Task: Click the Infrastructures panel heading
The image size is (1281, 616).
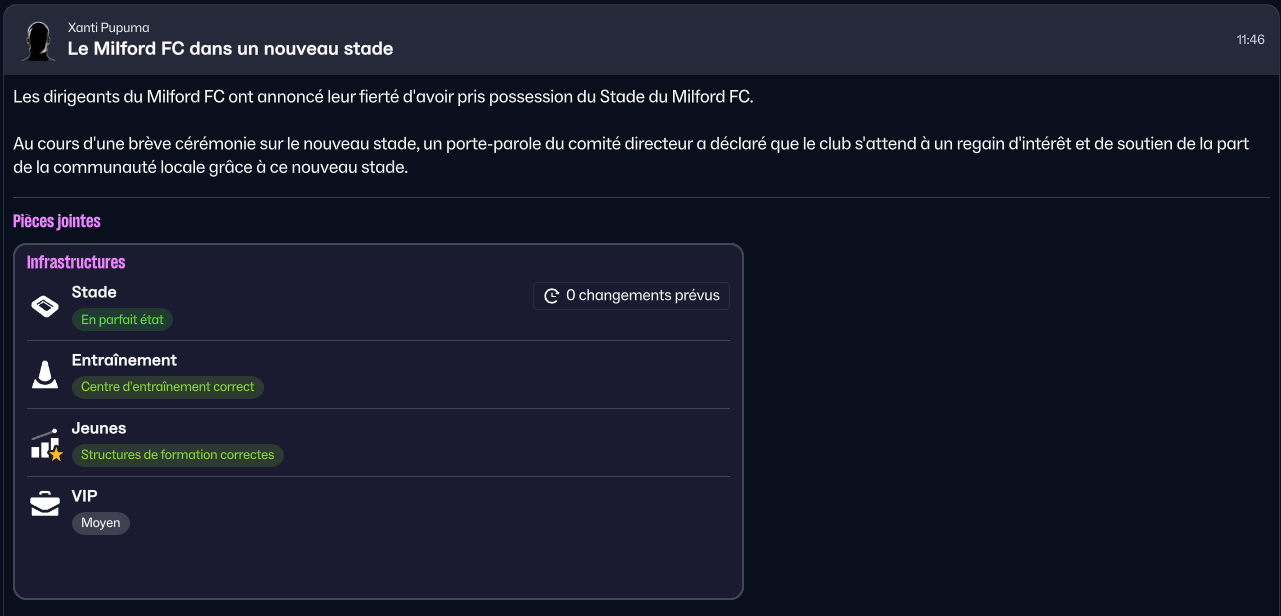Action: click(76, 263)
